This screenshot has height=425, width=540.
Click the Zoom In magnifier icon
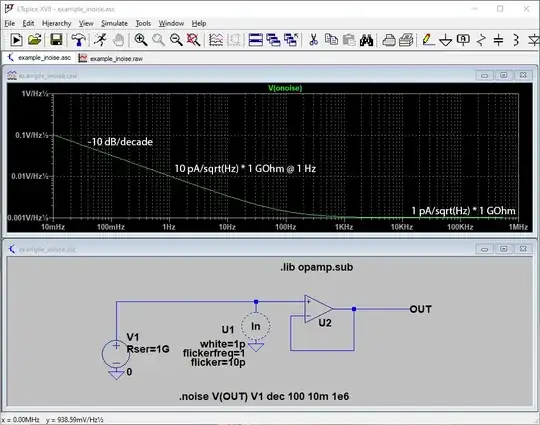click(141, 40)
